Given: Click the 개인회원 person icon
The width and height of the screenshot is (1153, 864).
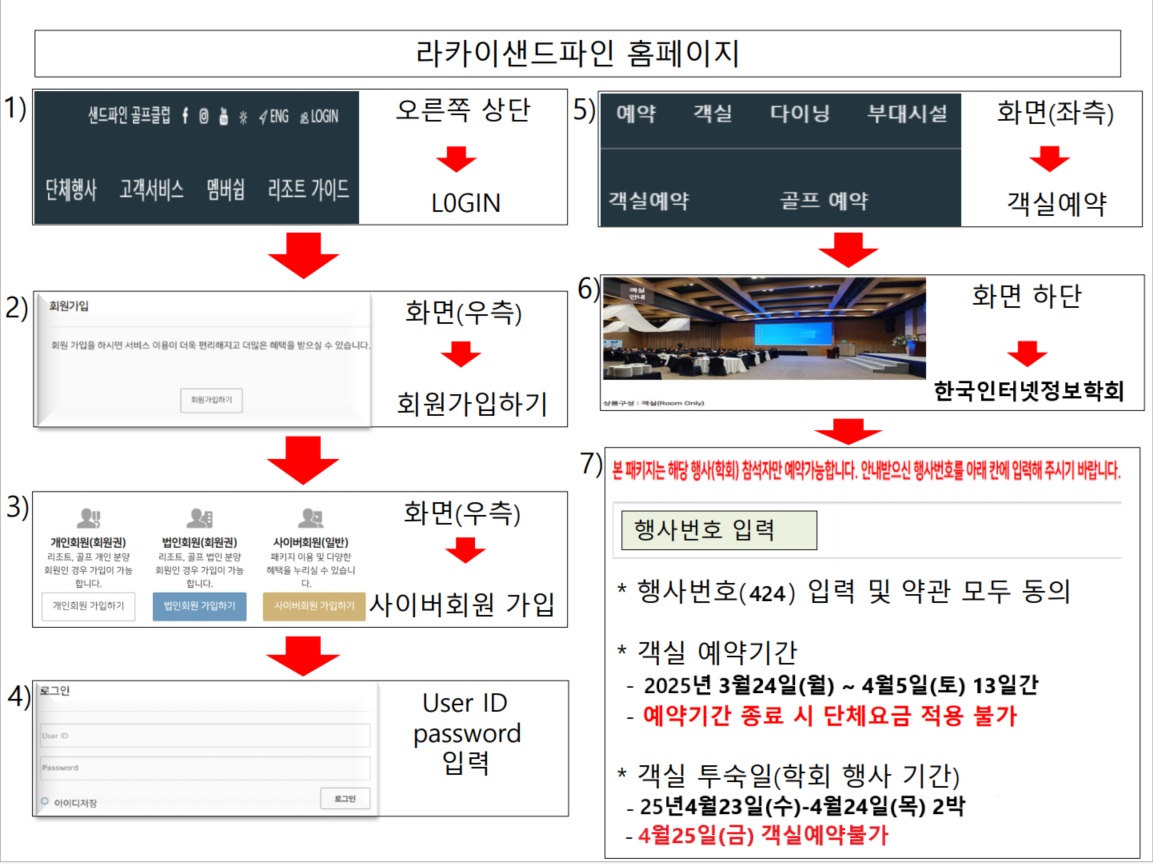Looking at the screenshot, I should pos(88,518).
